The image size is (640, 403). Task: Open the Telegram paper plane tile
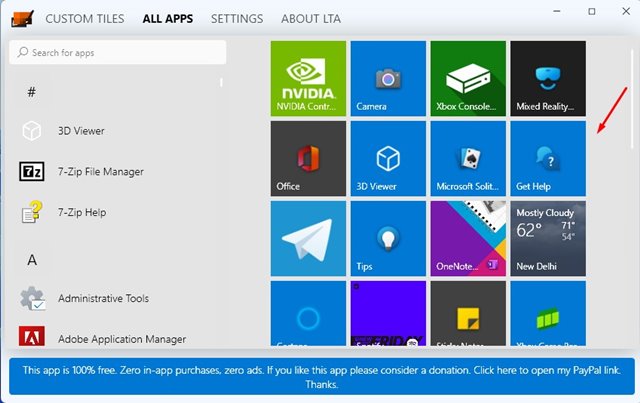(x=308, y=238)
